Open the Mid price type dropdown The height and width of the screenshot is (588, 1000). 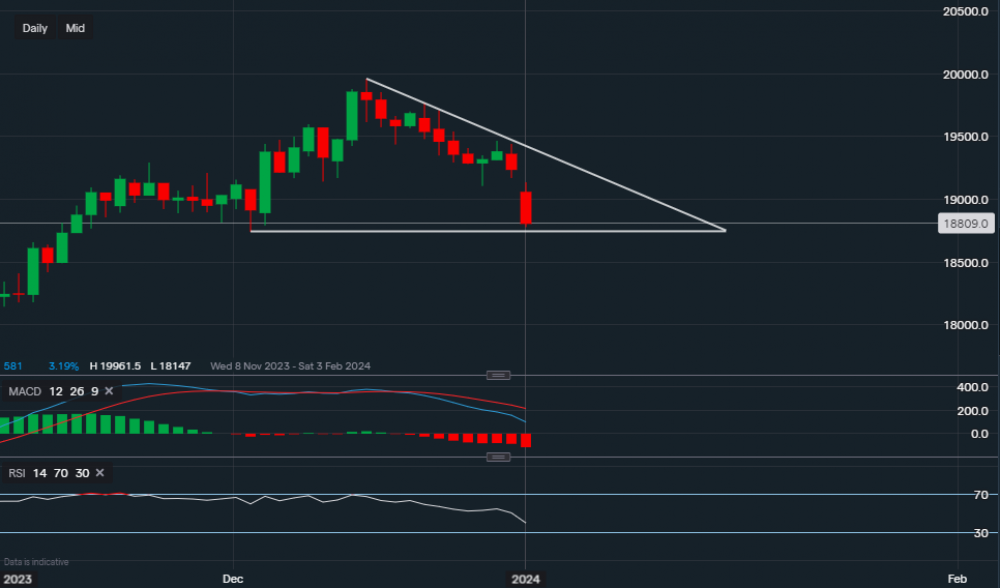click(x=75, y=28)
